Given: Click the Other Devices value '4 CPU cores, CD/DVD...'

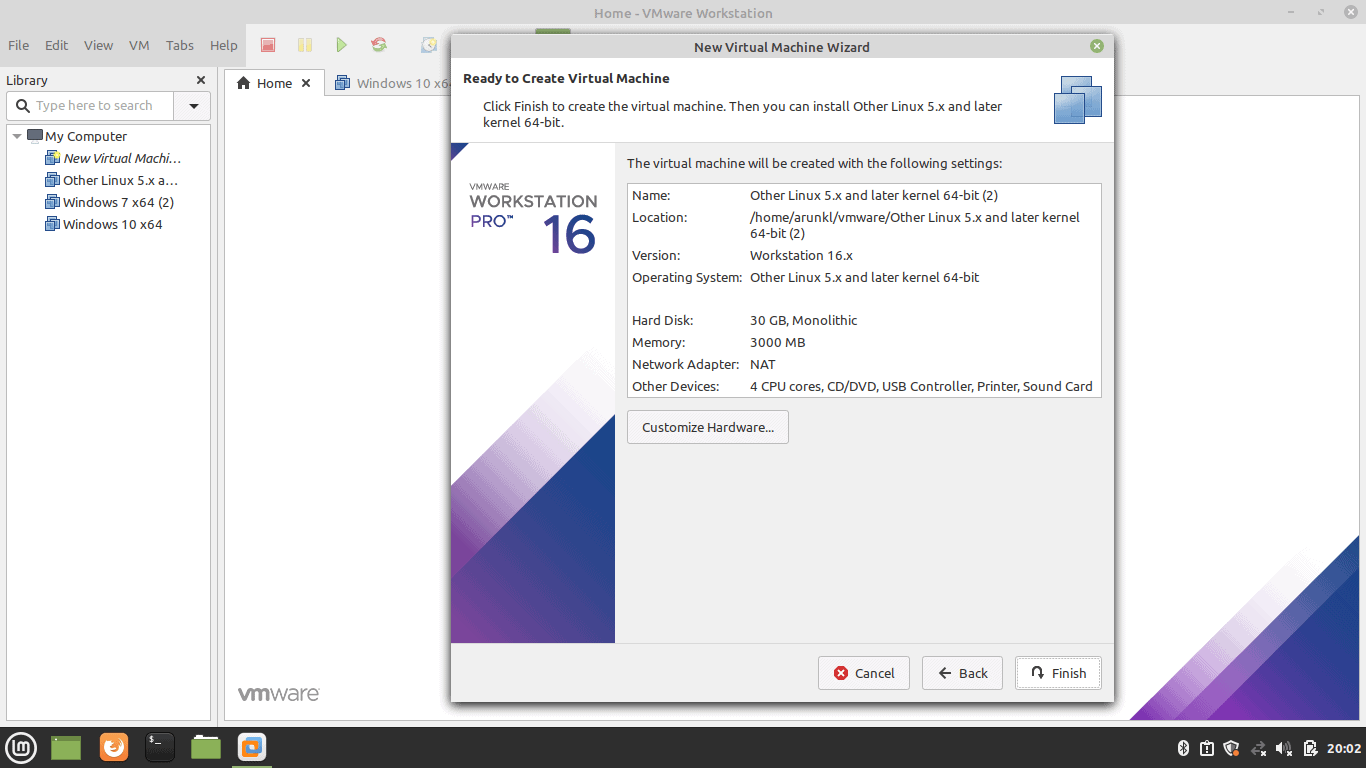Looking at the screenshot, I should (x=921, y=386).
